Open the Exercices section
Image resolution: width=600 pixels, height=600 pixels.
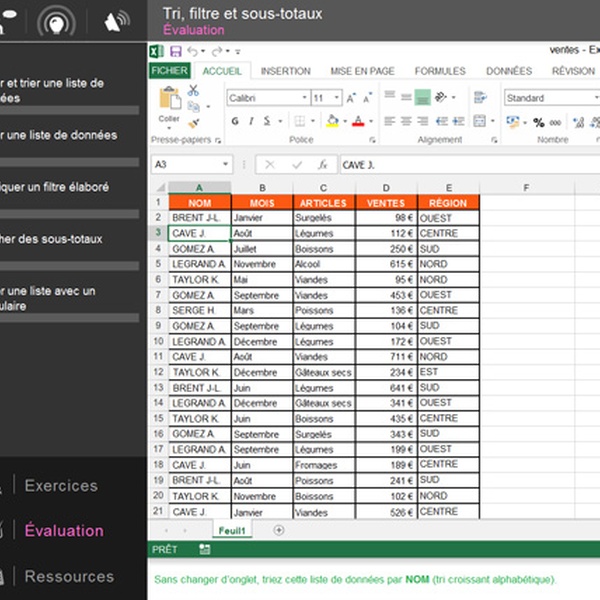tap(61, 486)
